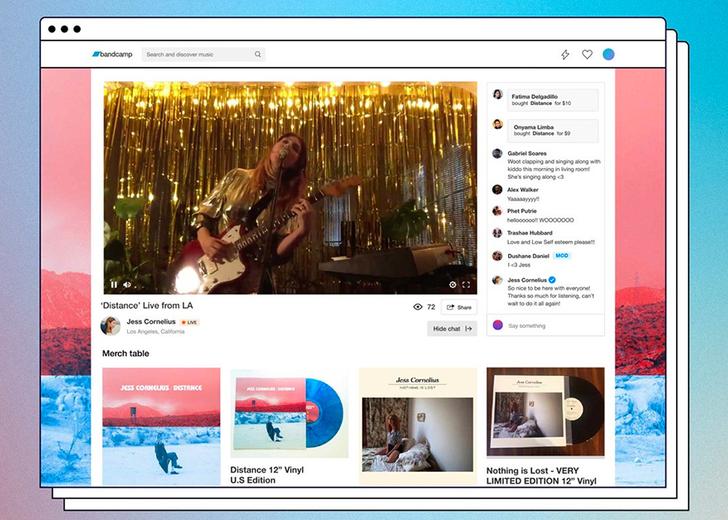Image resolution: width=728 pixels, height=520 pixels.
Task: Open Jess Cornelius artist avatar
Action: click(x=110, y=325)
